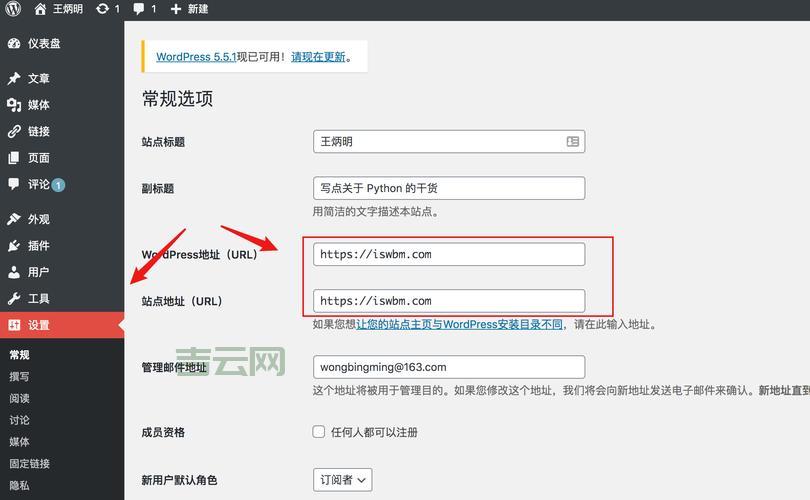
Task: Open the 媒体 settings submenu item
Action: 20,442
